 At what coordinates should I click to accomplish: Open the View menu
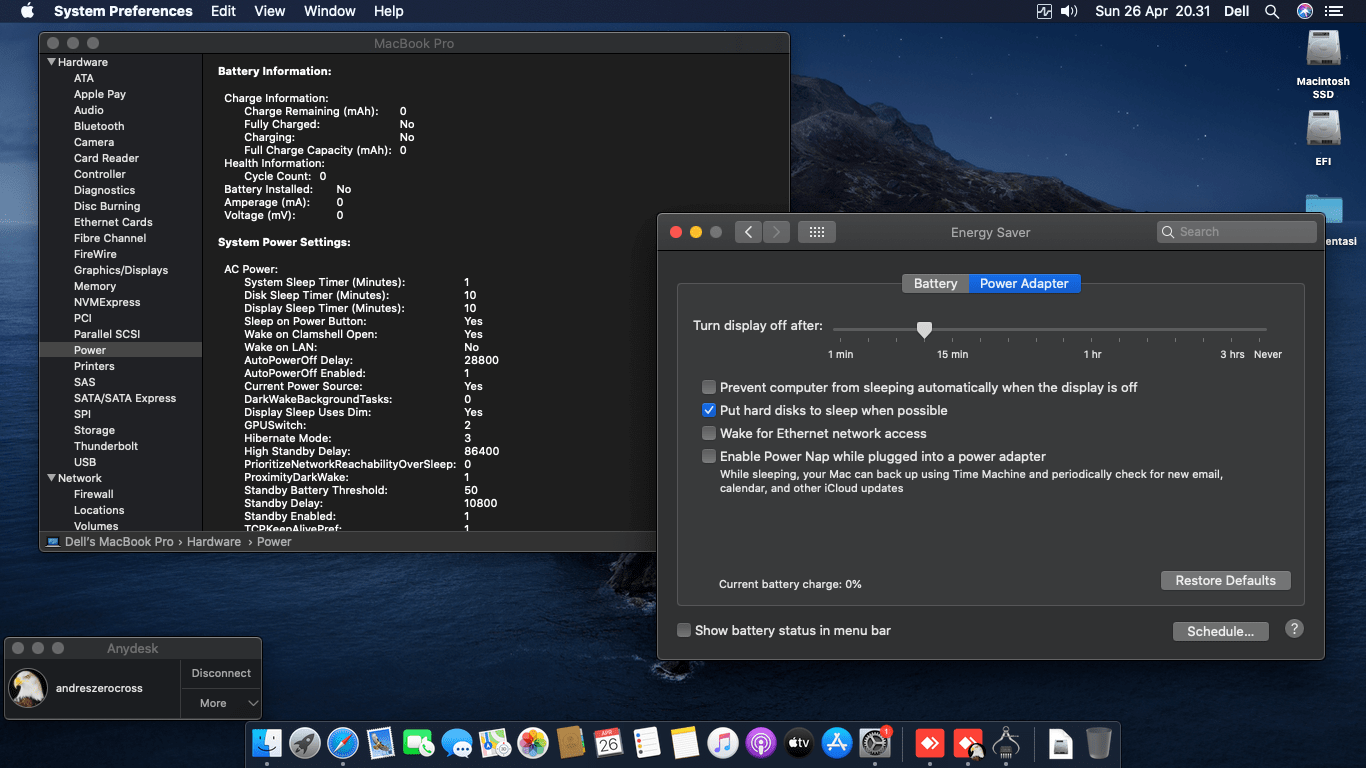270,11
